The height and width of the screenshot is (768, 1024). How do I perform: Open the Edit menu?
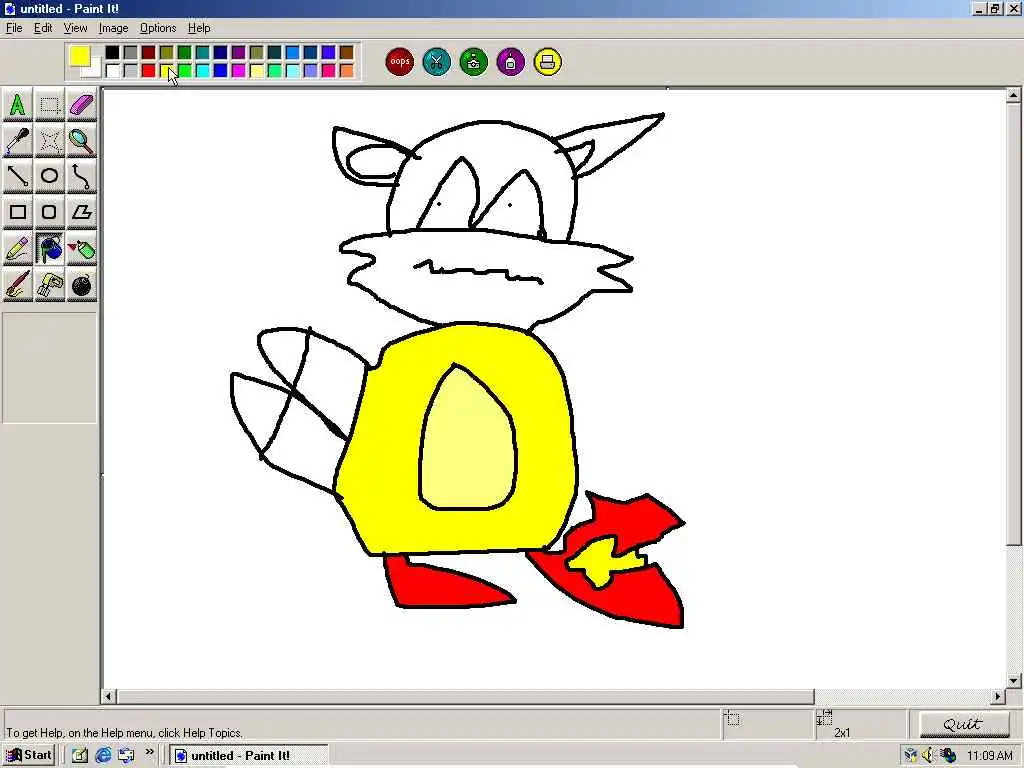click(x=43, y=28)
